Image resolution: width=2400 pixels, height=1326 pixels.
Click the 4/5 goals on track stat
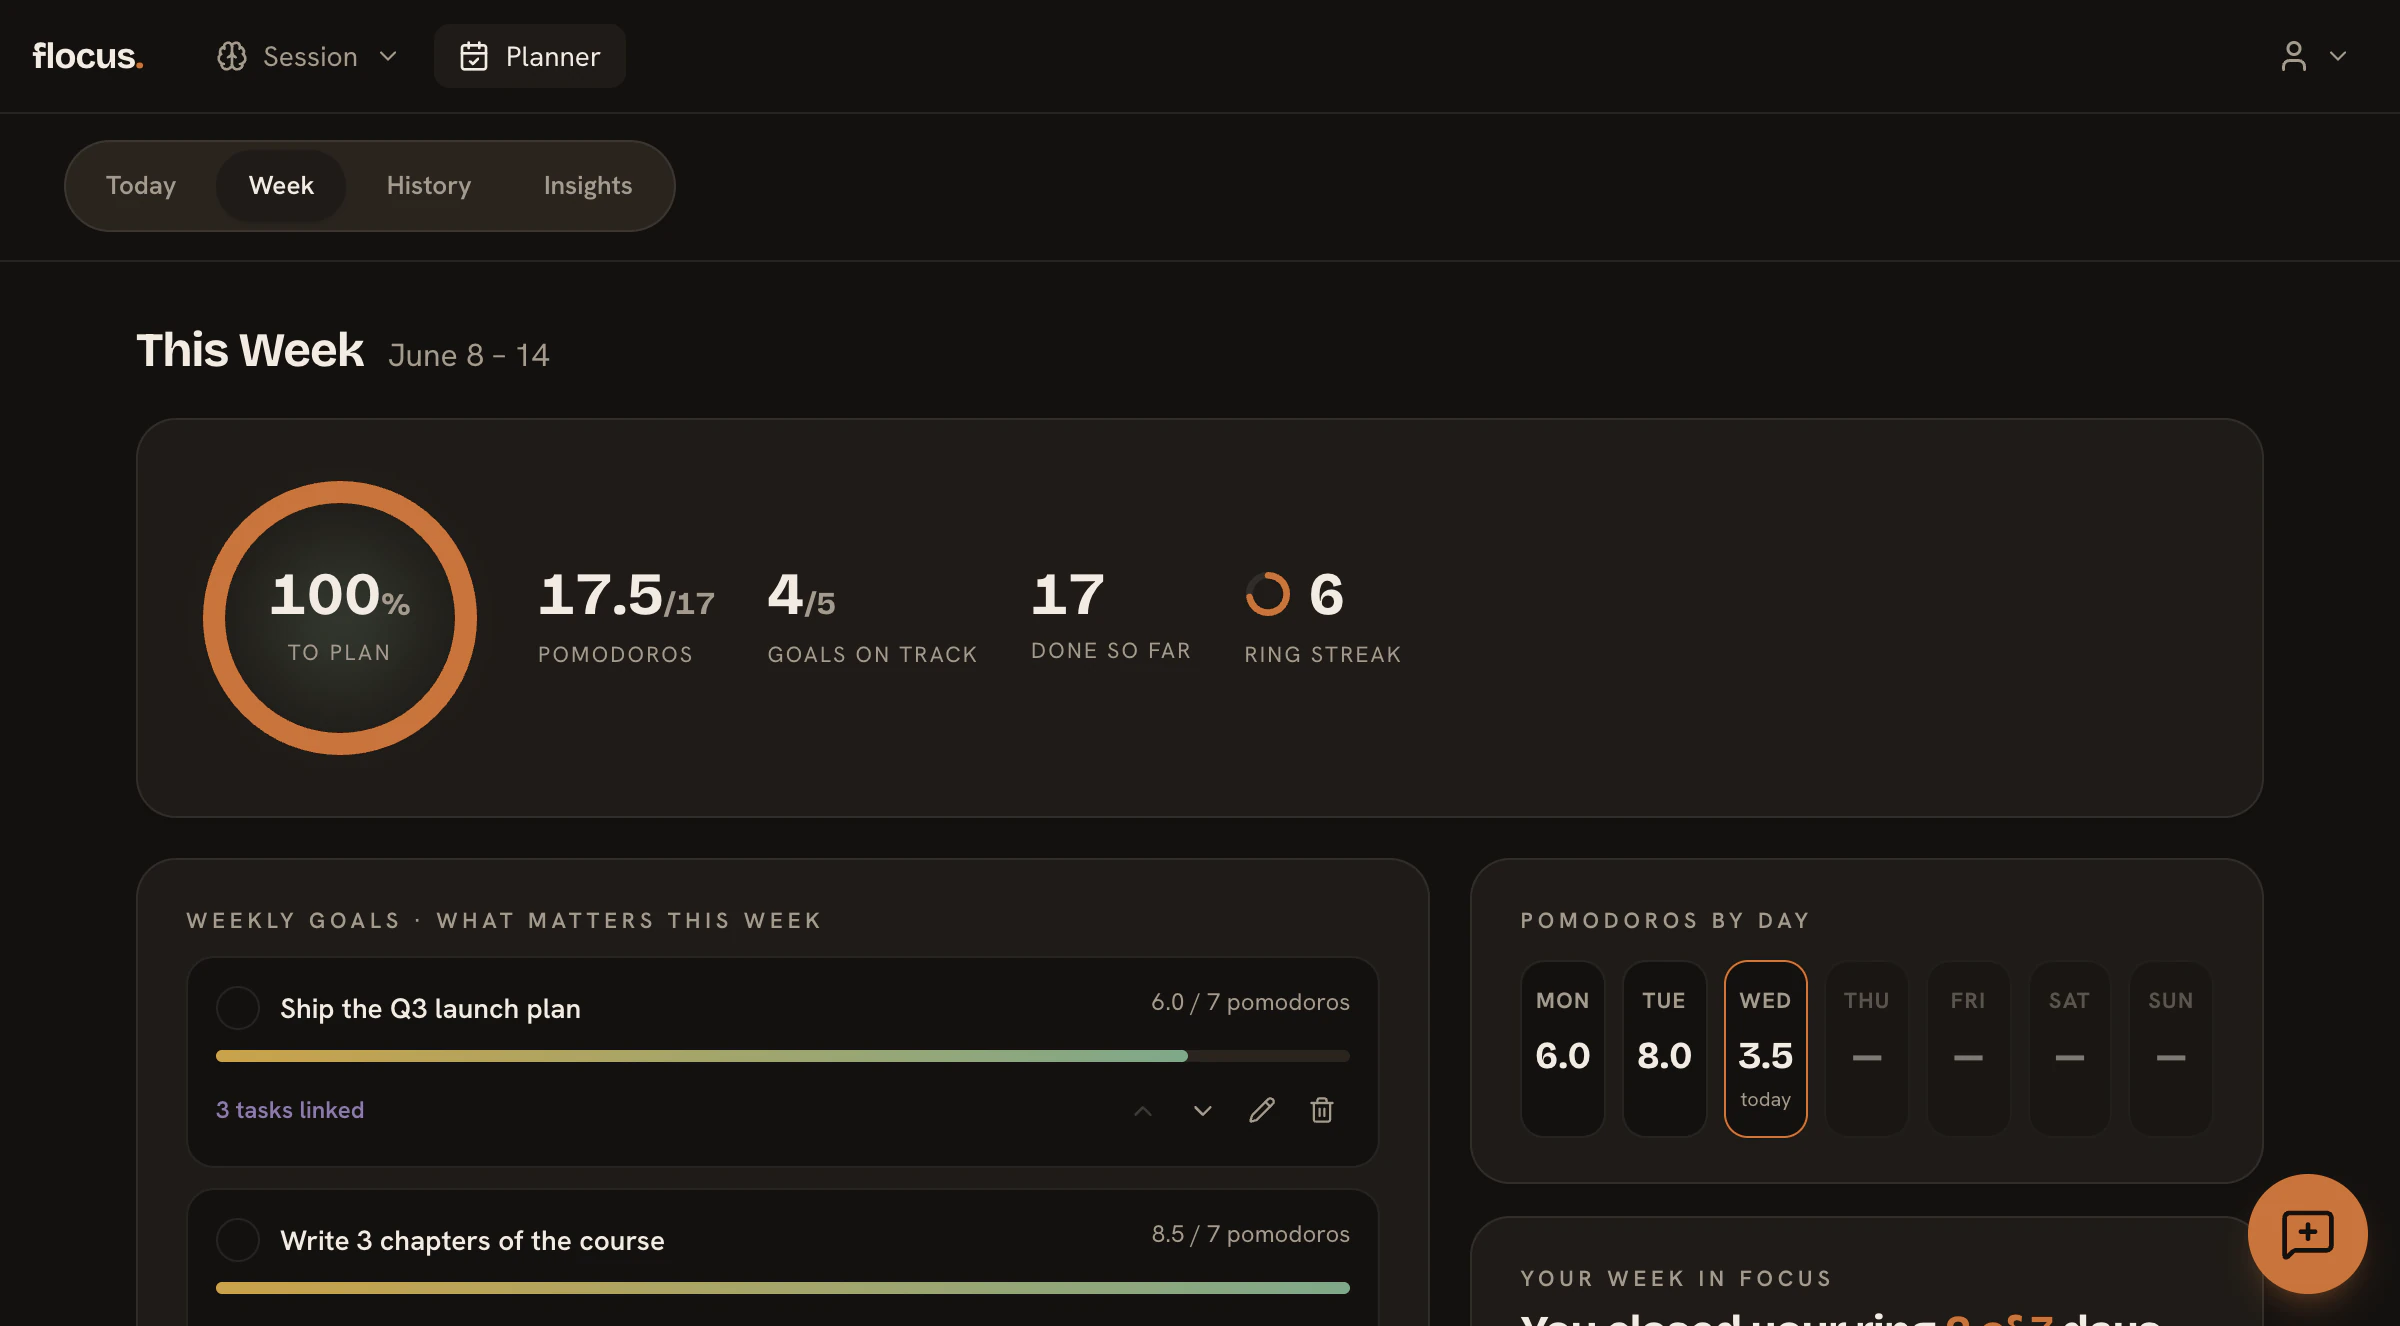tap(872, 616)
